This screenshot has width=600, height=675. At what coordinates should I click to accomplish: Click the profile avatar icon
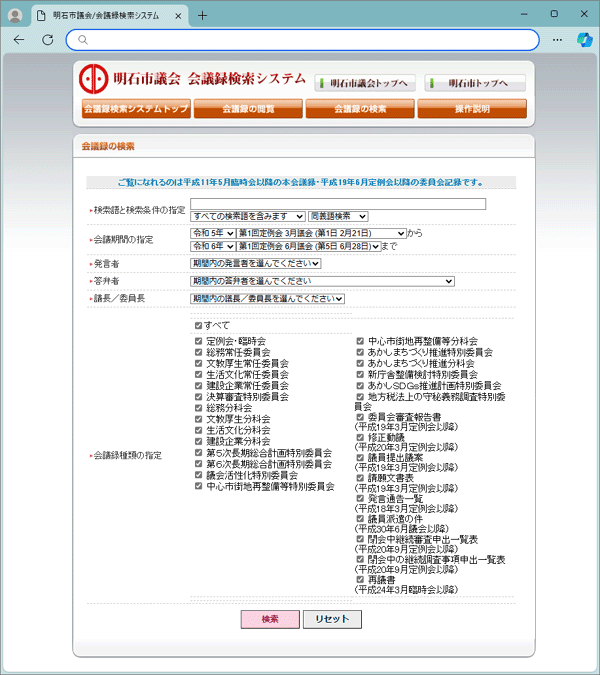tap(15, 16)
